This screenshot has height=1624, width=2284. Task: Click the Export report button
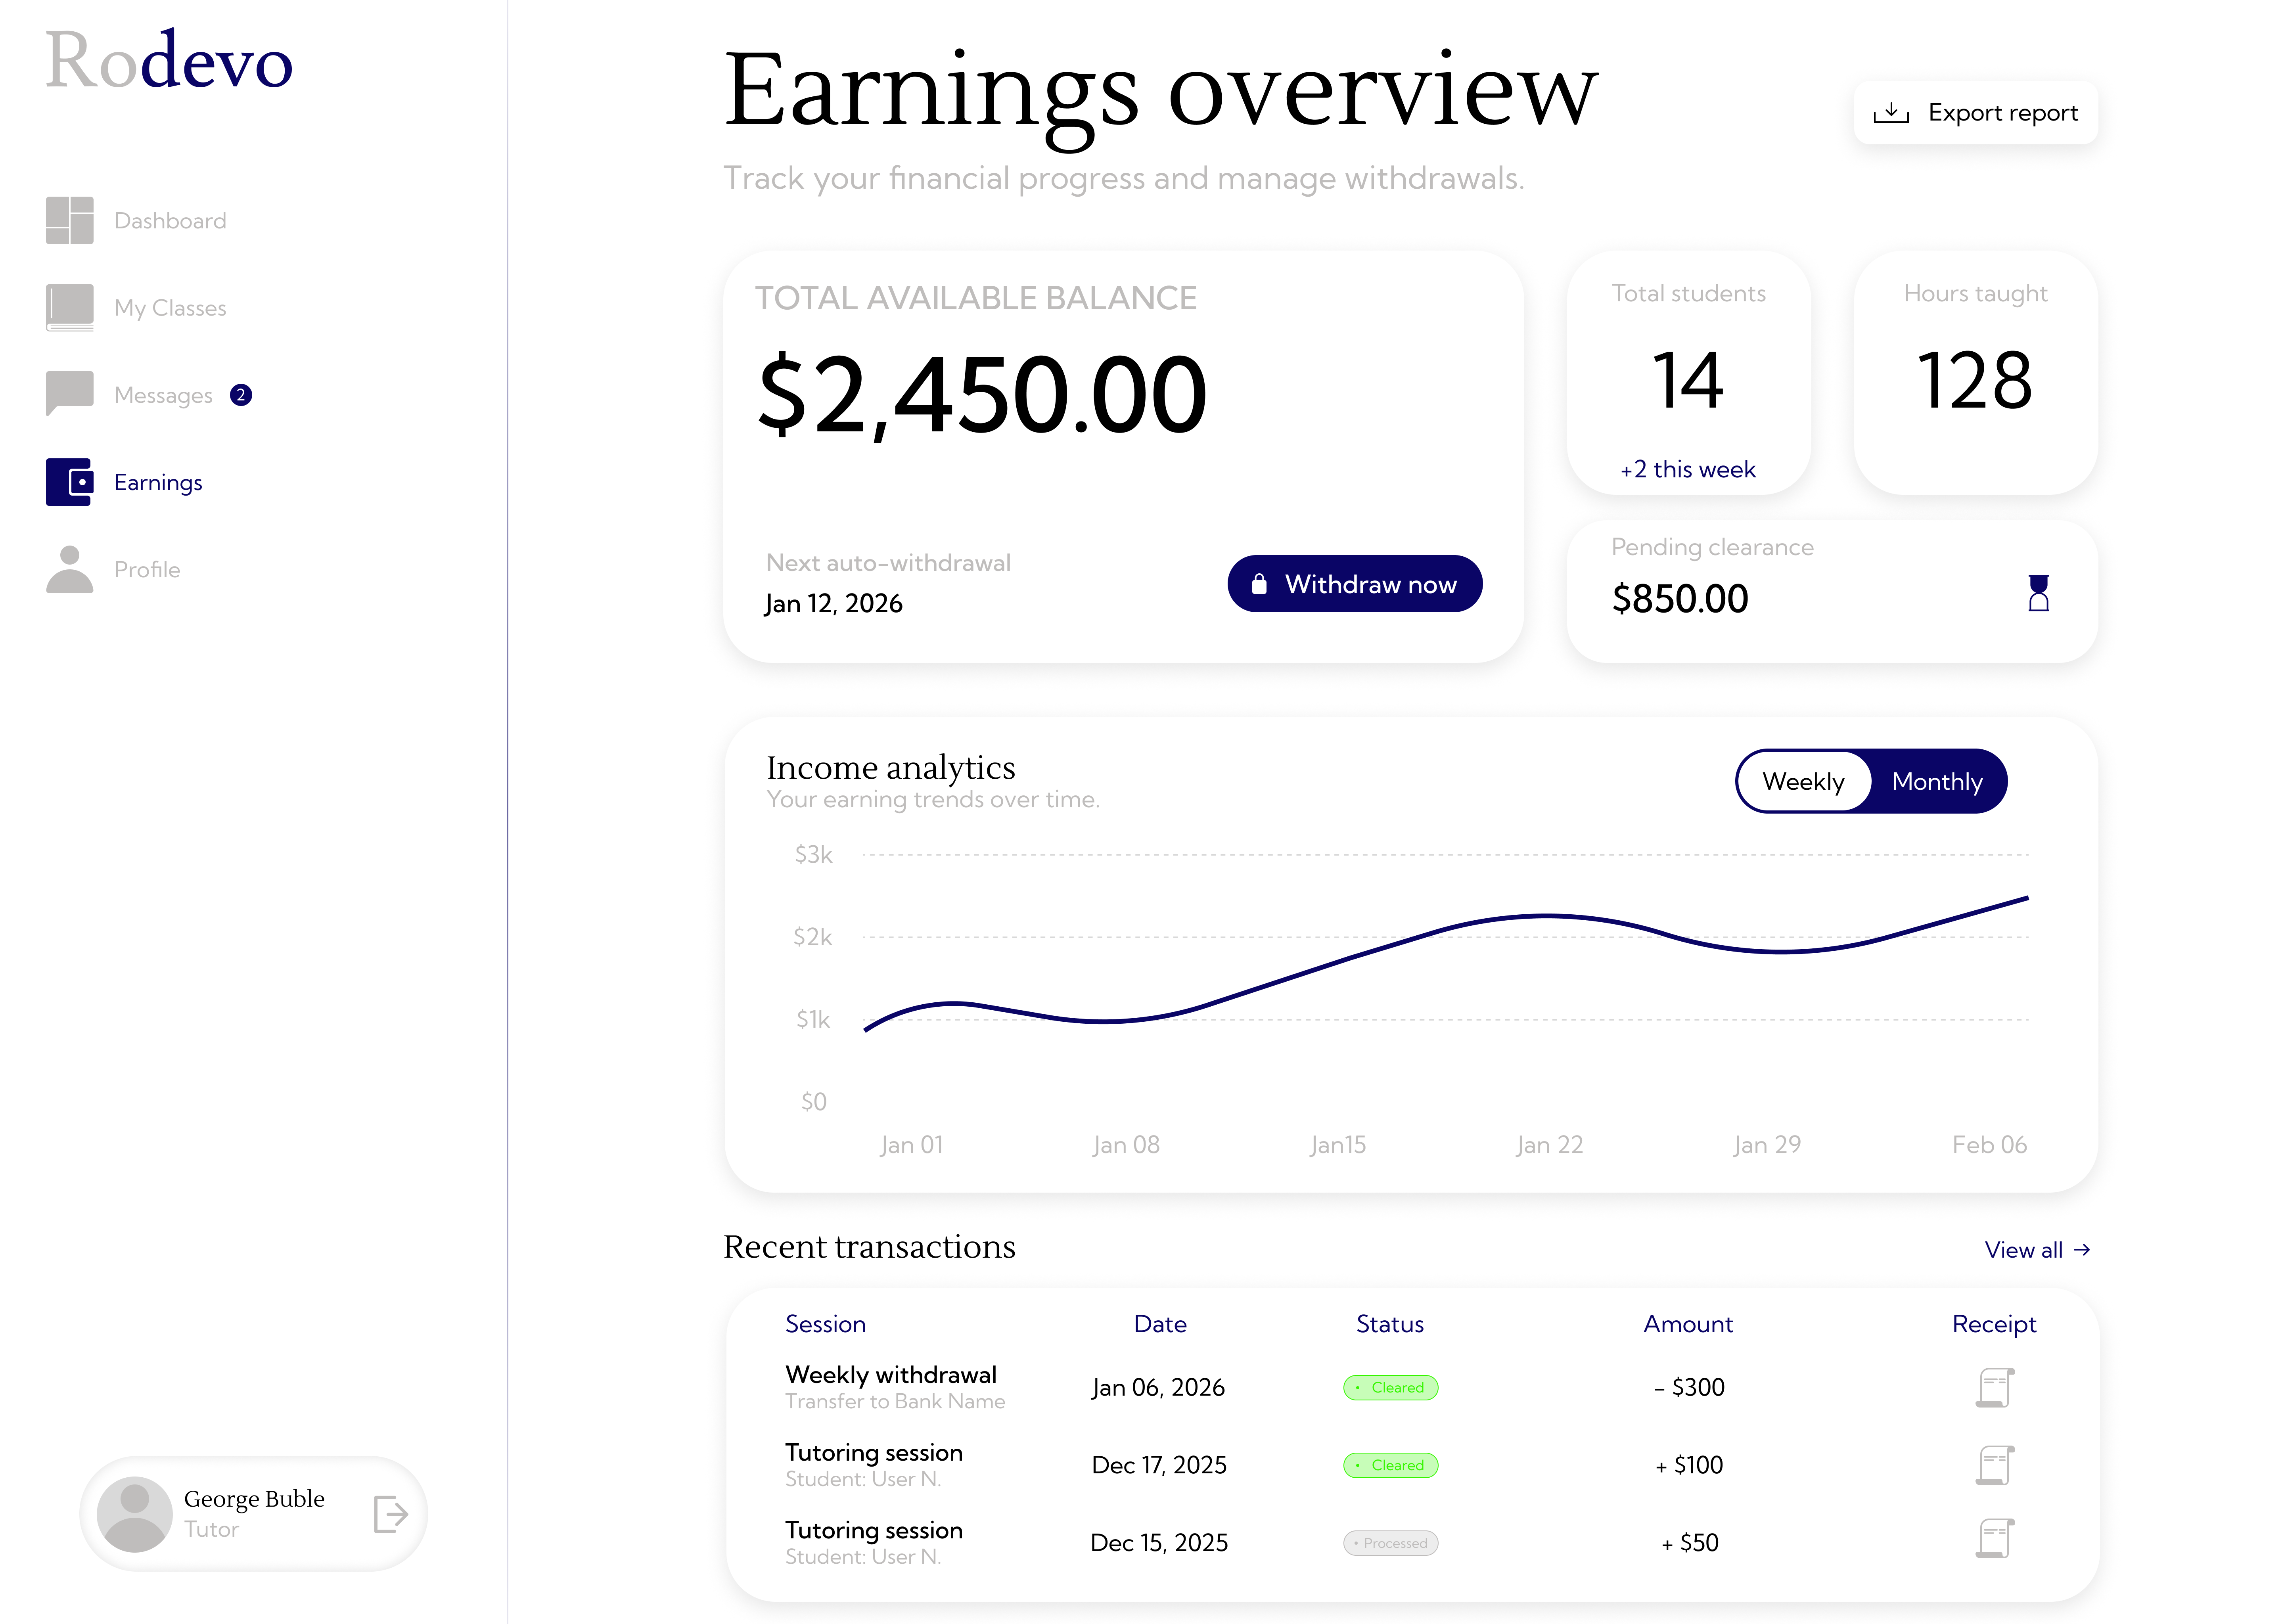pyautogui.click(x=1975, y=113)
